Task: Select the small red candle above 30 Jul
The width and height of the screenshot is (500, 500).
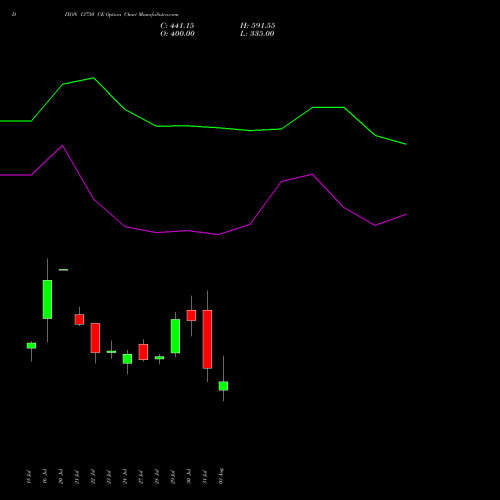Action: (191, 315)
